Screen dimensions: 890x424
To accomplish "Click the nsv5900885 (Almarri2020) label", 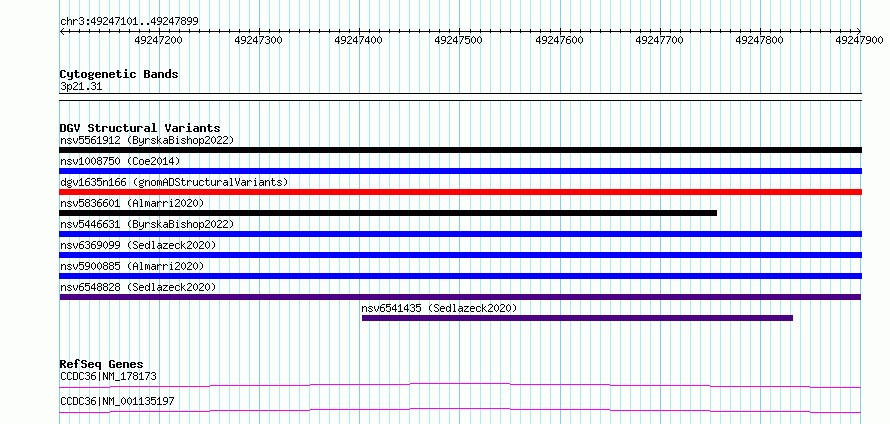I will (x=132, y=266).
